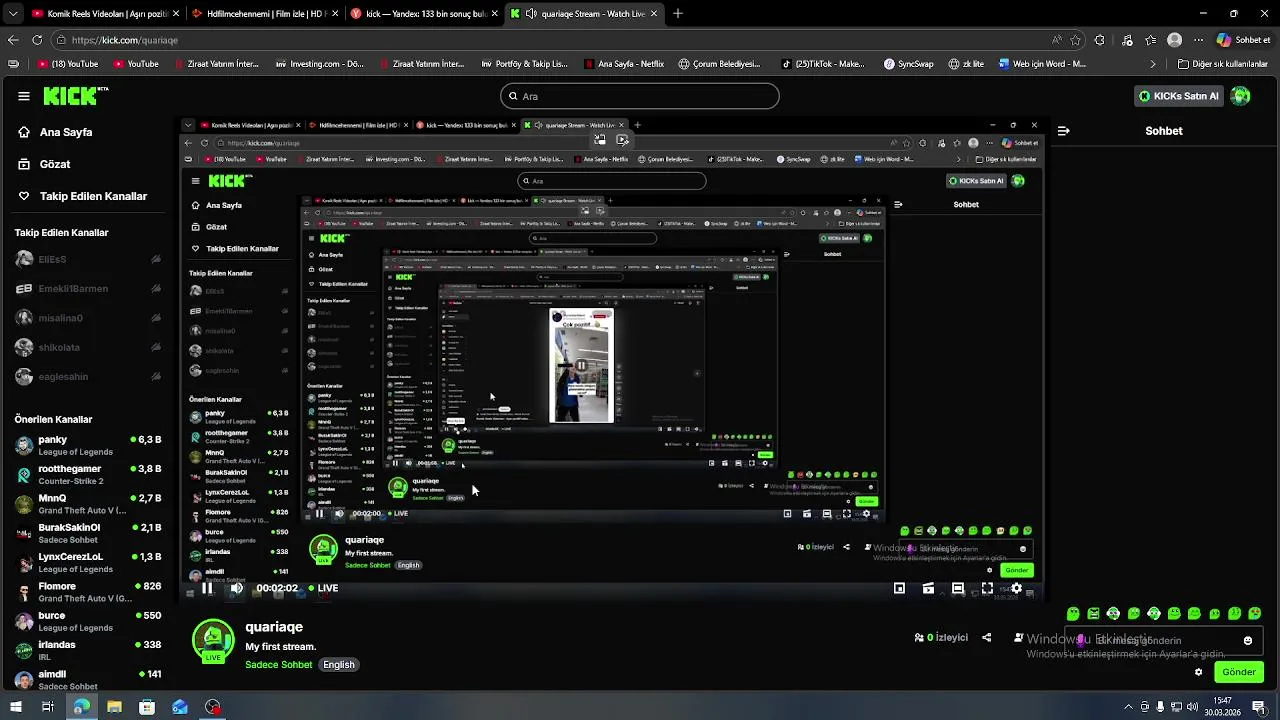Screen dimensions: 1280x720
Task: Switch to Hdfilmcehennemi browser tab
Action: click(x=265, y=14)
